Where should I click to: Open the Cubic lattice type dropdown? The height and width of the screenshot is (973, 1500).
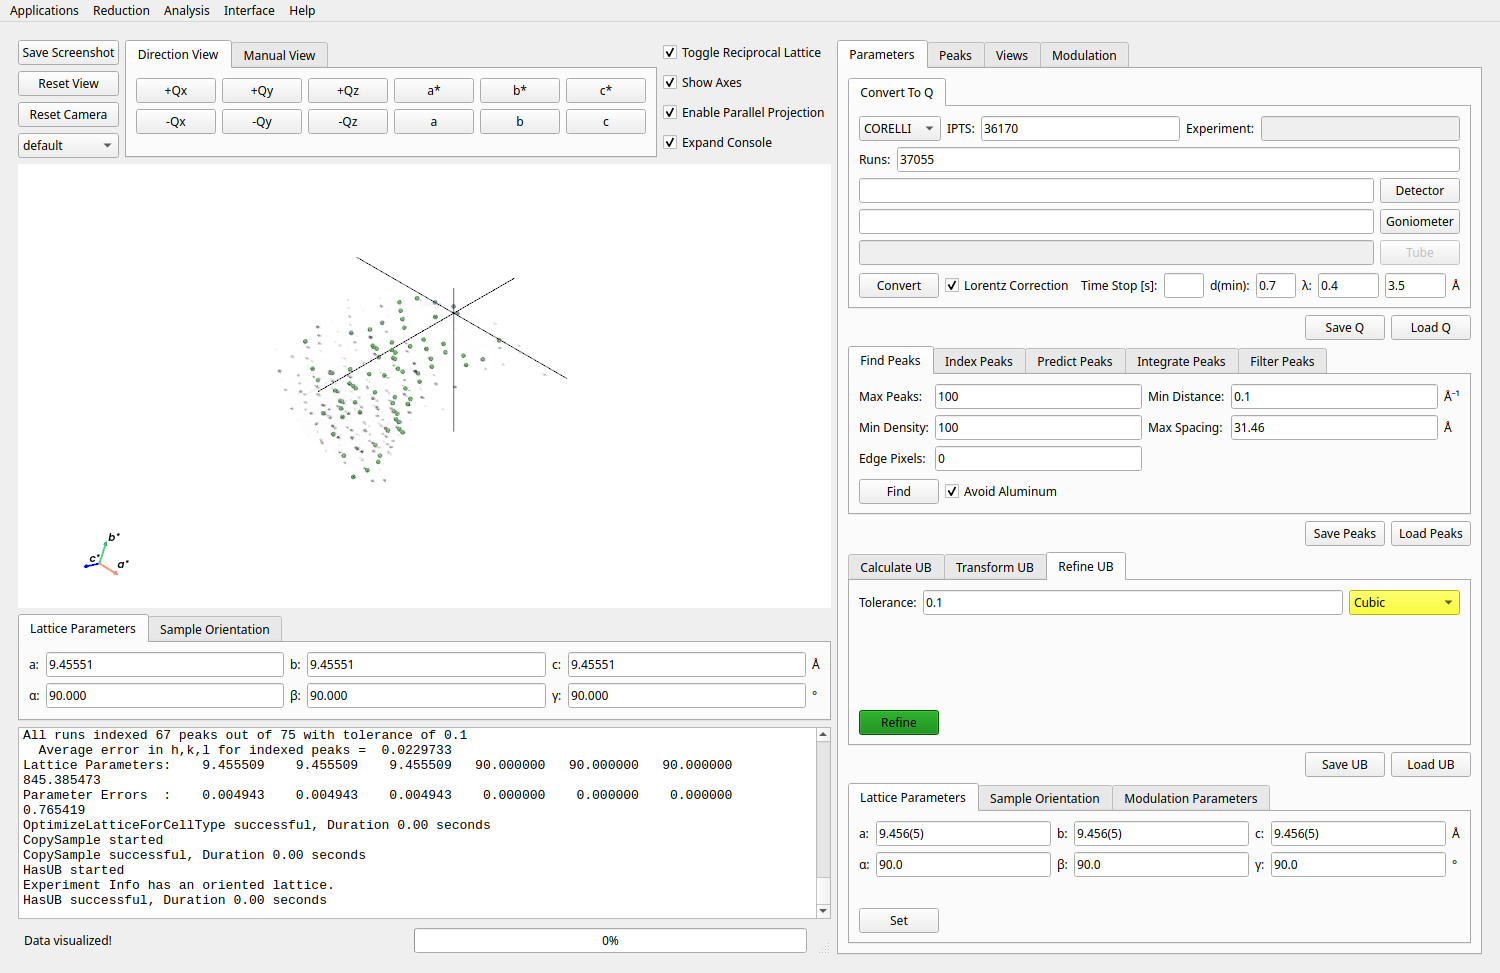pyautogui.click(x=1404, y=602)
